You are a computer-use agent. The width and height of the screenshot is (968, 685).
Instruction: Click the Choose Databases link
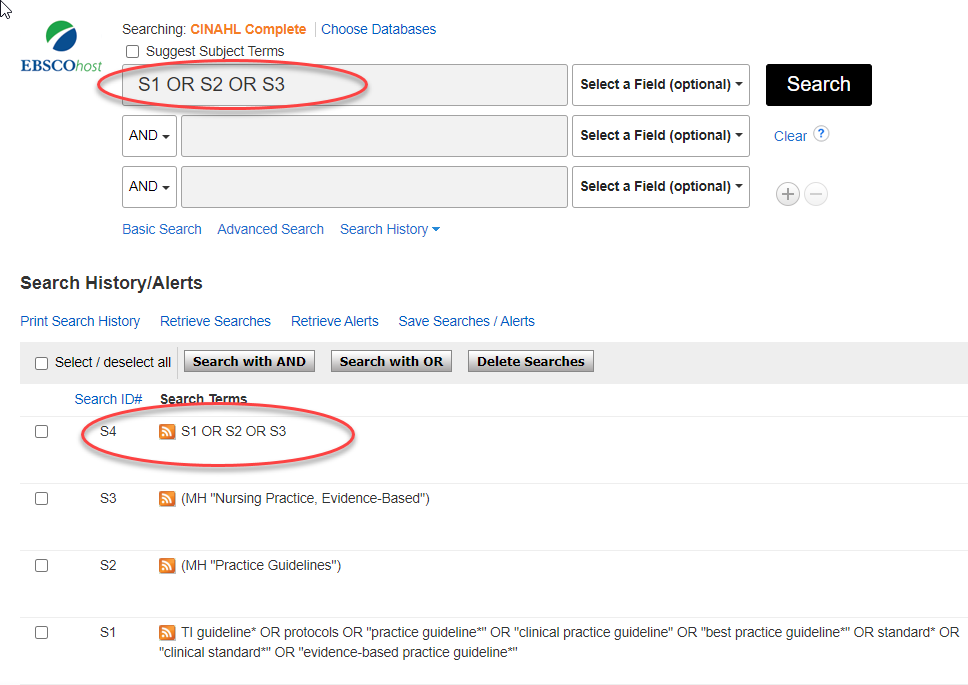click(378, 29)
